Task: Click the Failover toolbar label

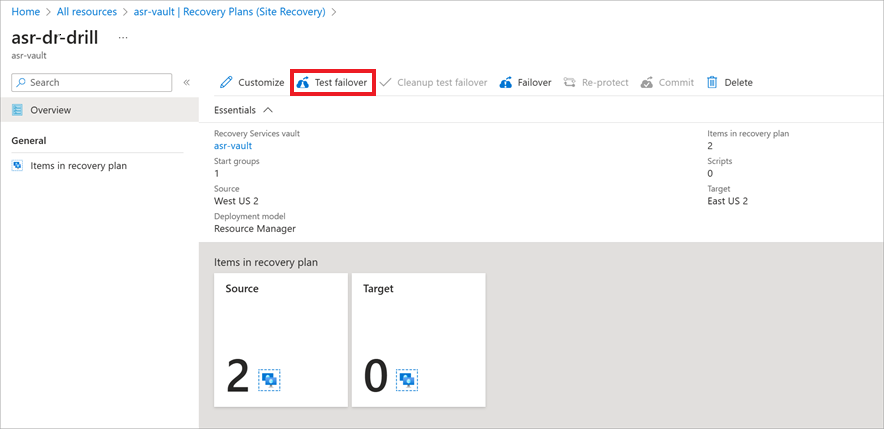Action: point(534,83)
